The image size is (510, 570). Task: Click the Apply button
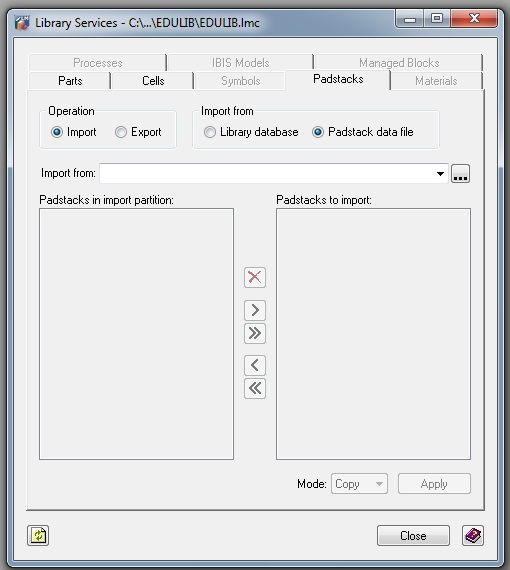point(434,484)
